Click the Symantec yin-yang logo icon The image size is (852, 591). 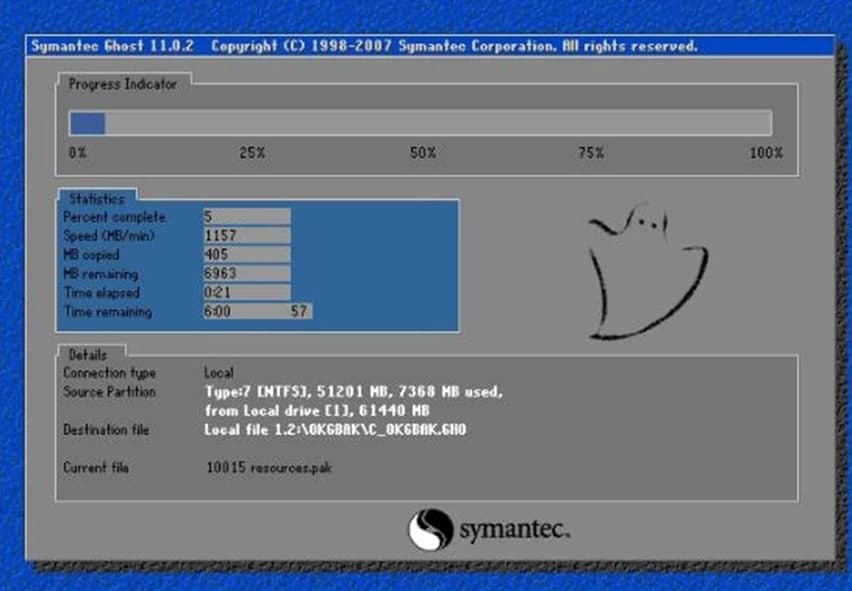(x=430, y=530)
